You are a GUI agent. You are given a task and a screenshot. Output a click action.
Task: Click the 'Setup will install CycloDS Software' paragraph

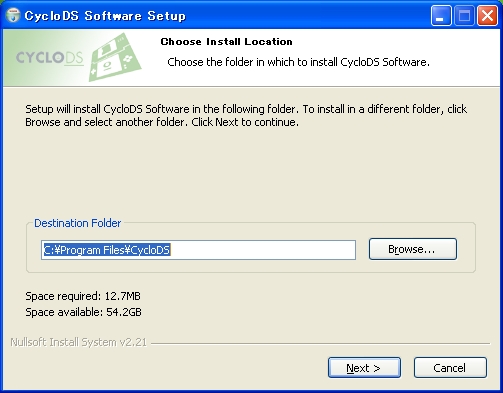tap(246, 115)
